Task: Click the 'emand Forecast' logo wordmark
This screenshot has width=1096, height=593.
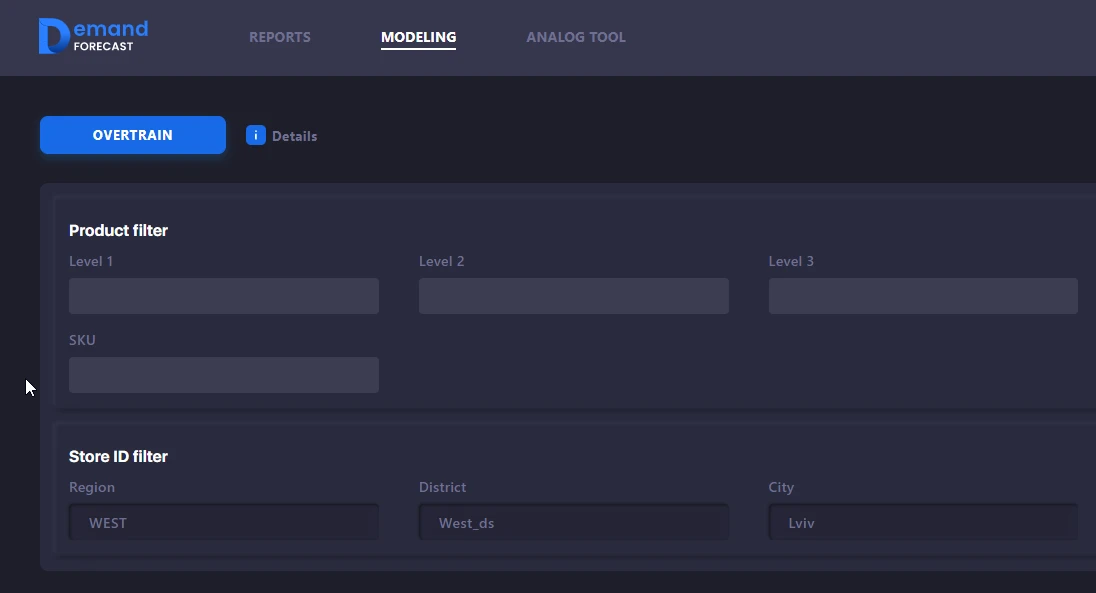Action: pyautogui.click(x=110, y=36)
